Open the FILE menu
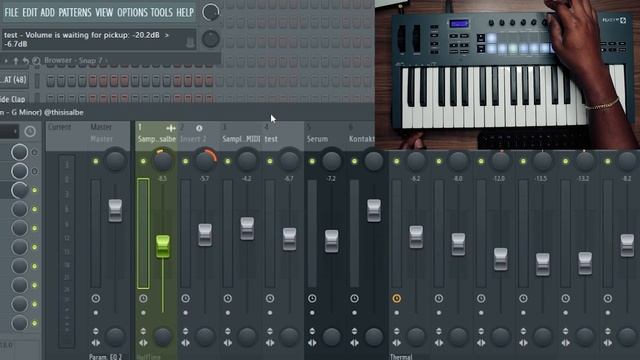 11,13
